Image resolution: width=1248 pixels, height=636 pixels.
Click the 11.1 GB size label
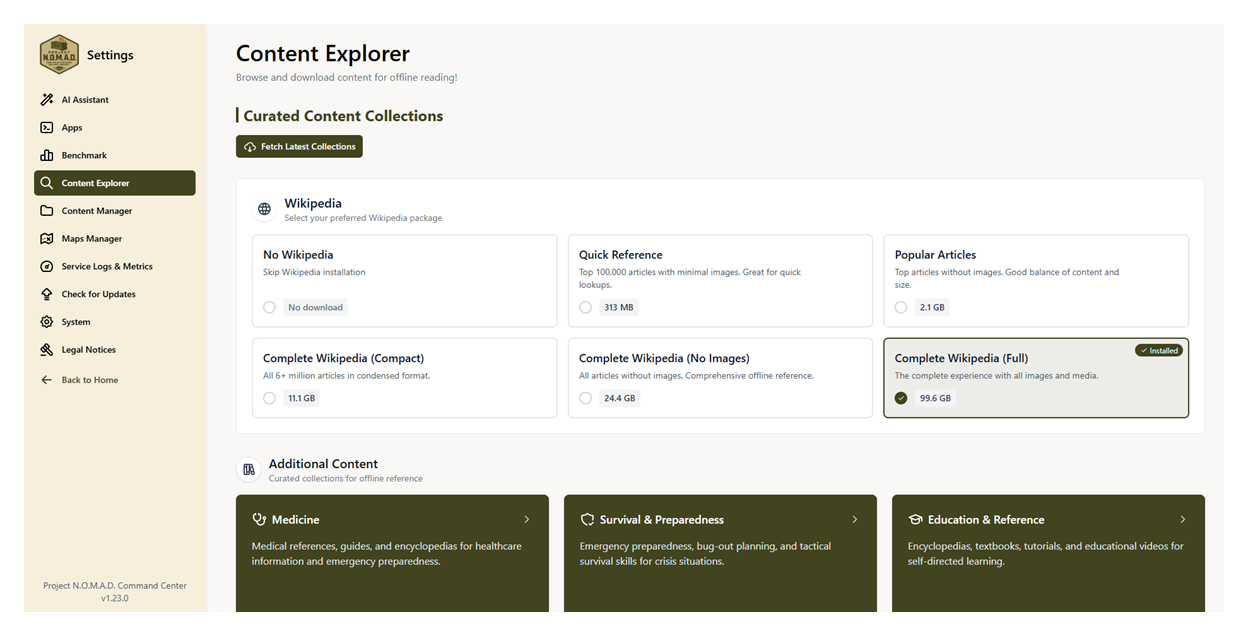click(301, 398)
